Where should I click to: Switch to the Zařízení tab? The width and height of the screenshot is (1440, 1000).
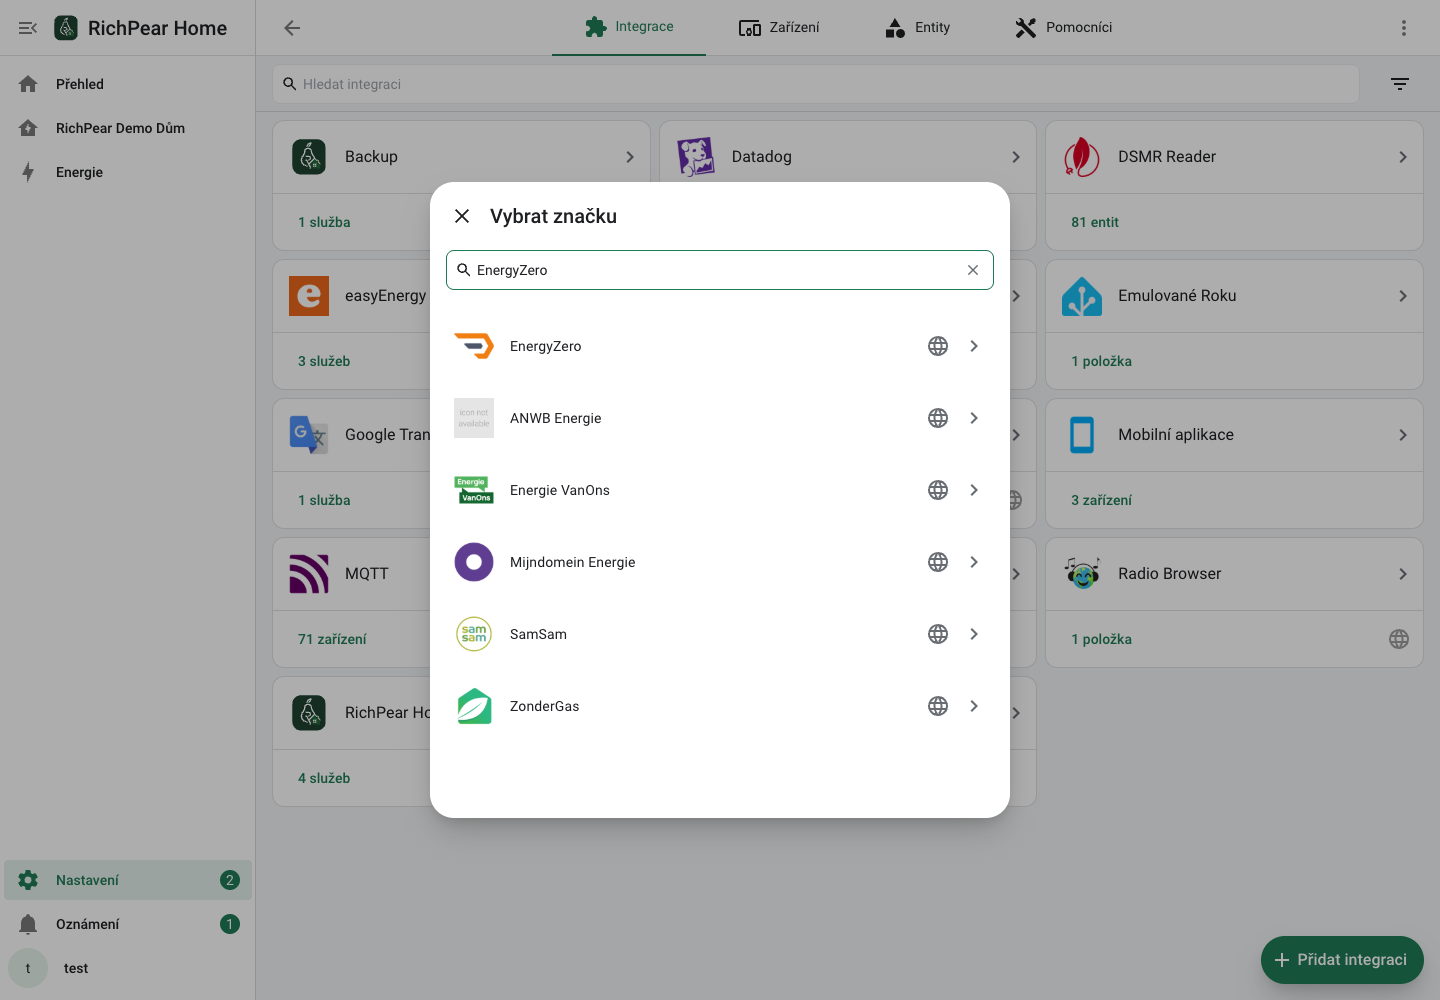[779, 27]
